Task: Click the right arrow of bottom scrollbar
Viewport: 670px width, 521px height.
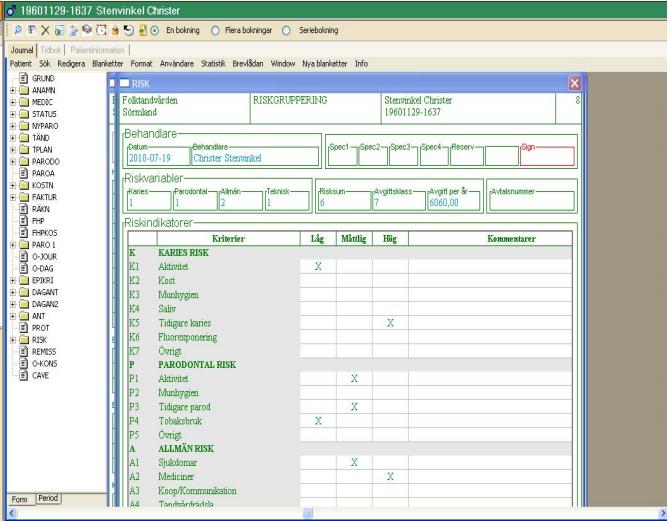Action: [663, 513]
